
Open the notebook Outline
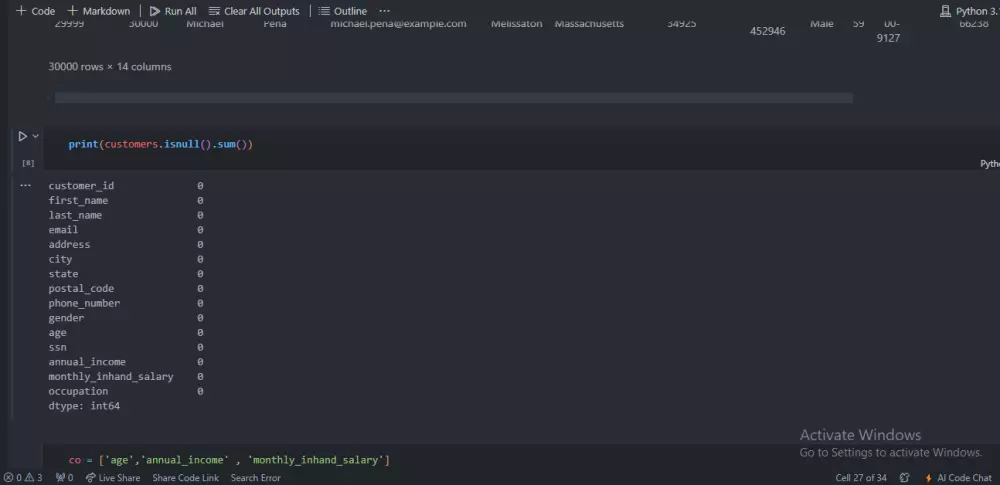click(x=342, y=11)
